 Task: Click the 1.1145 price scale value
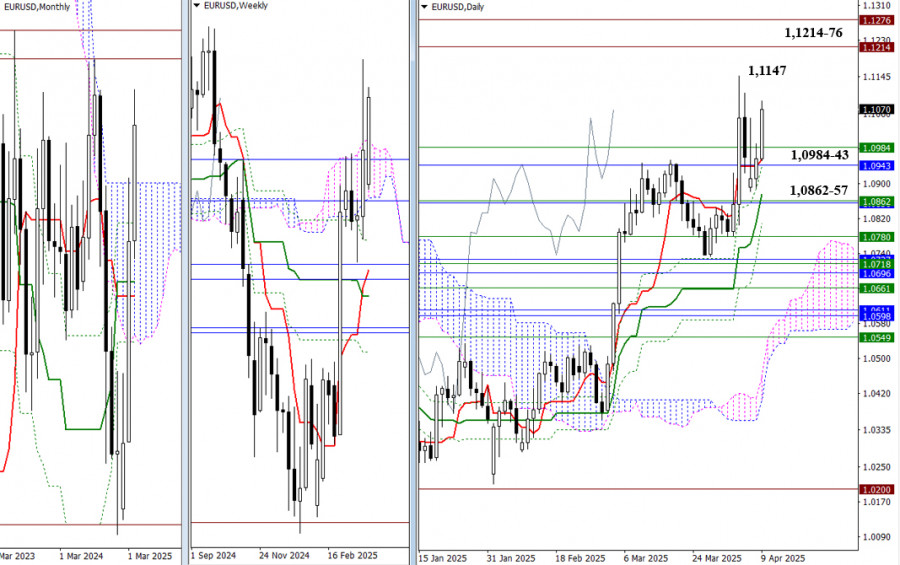[x=877, y=77]
